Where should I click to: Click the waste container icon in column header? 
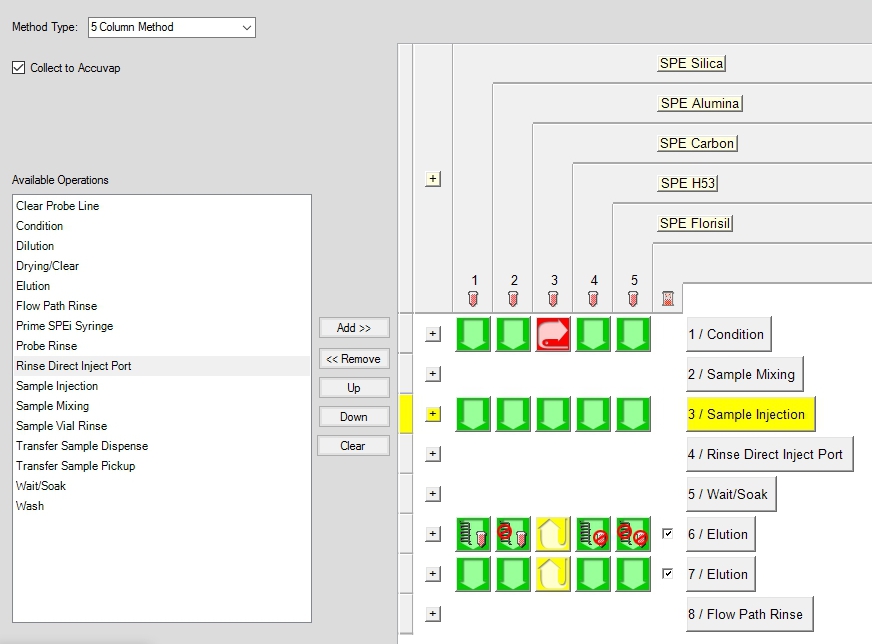tap(668, 298)
